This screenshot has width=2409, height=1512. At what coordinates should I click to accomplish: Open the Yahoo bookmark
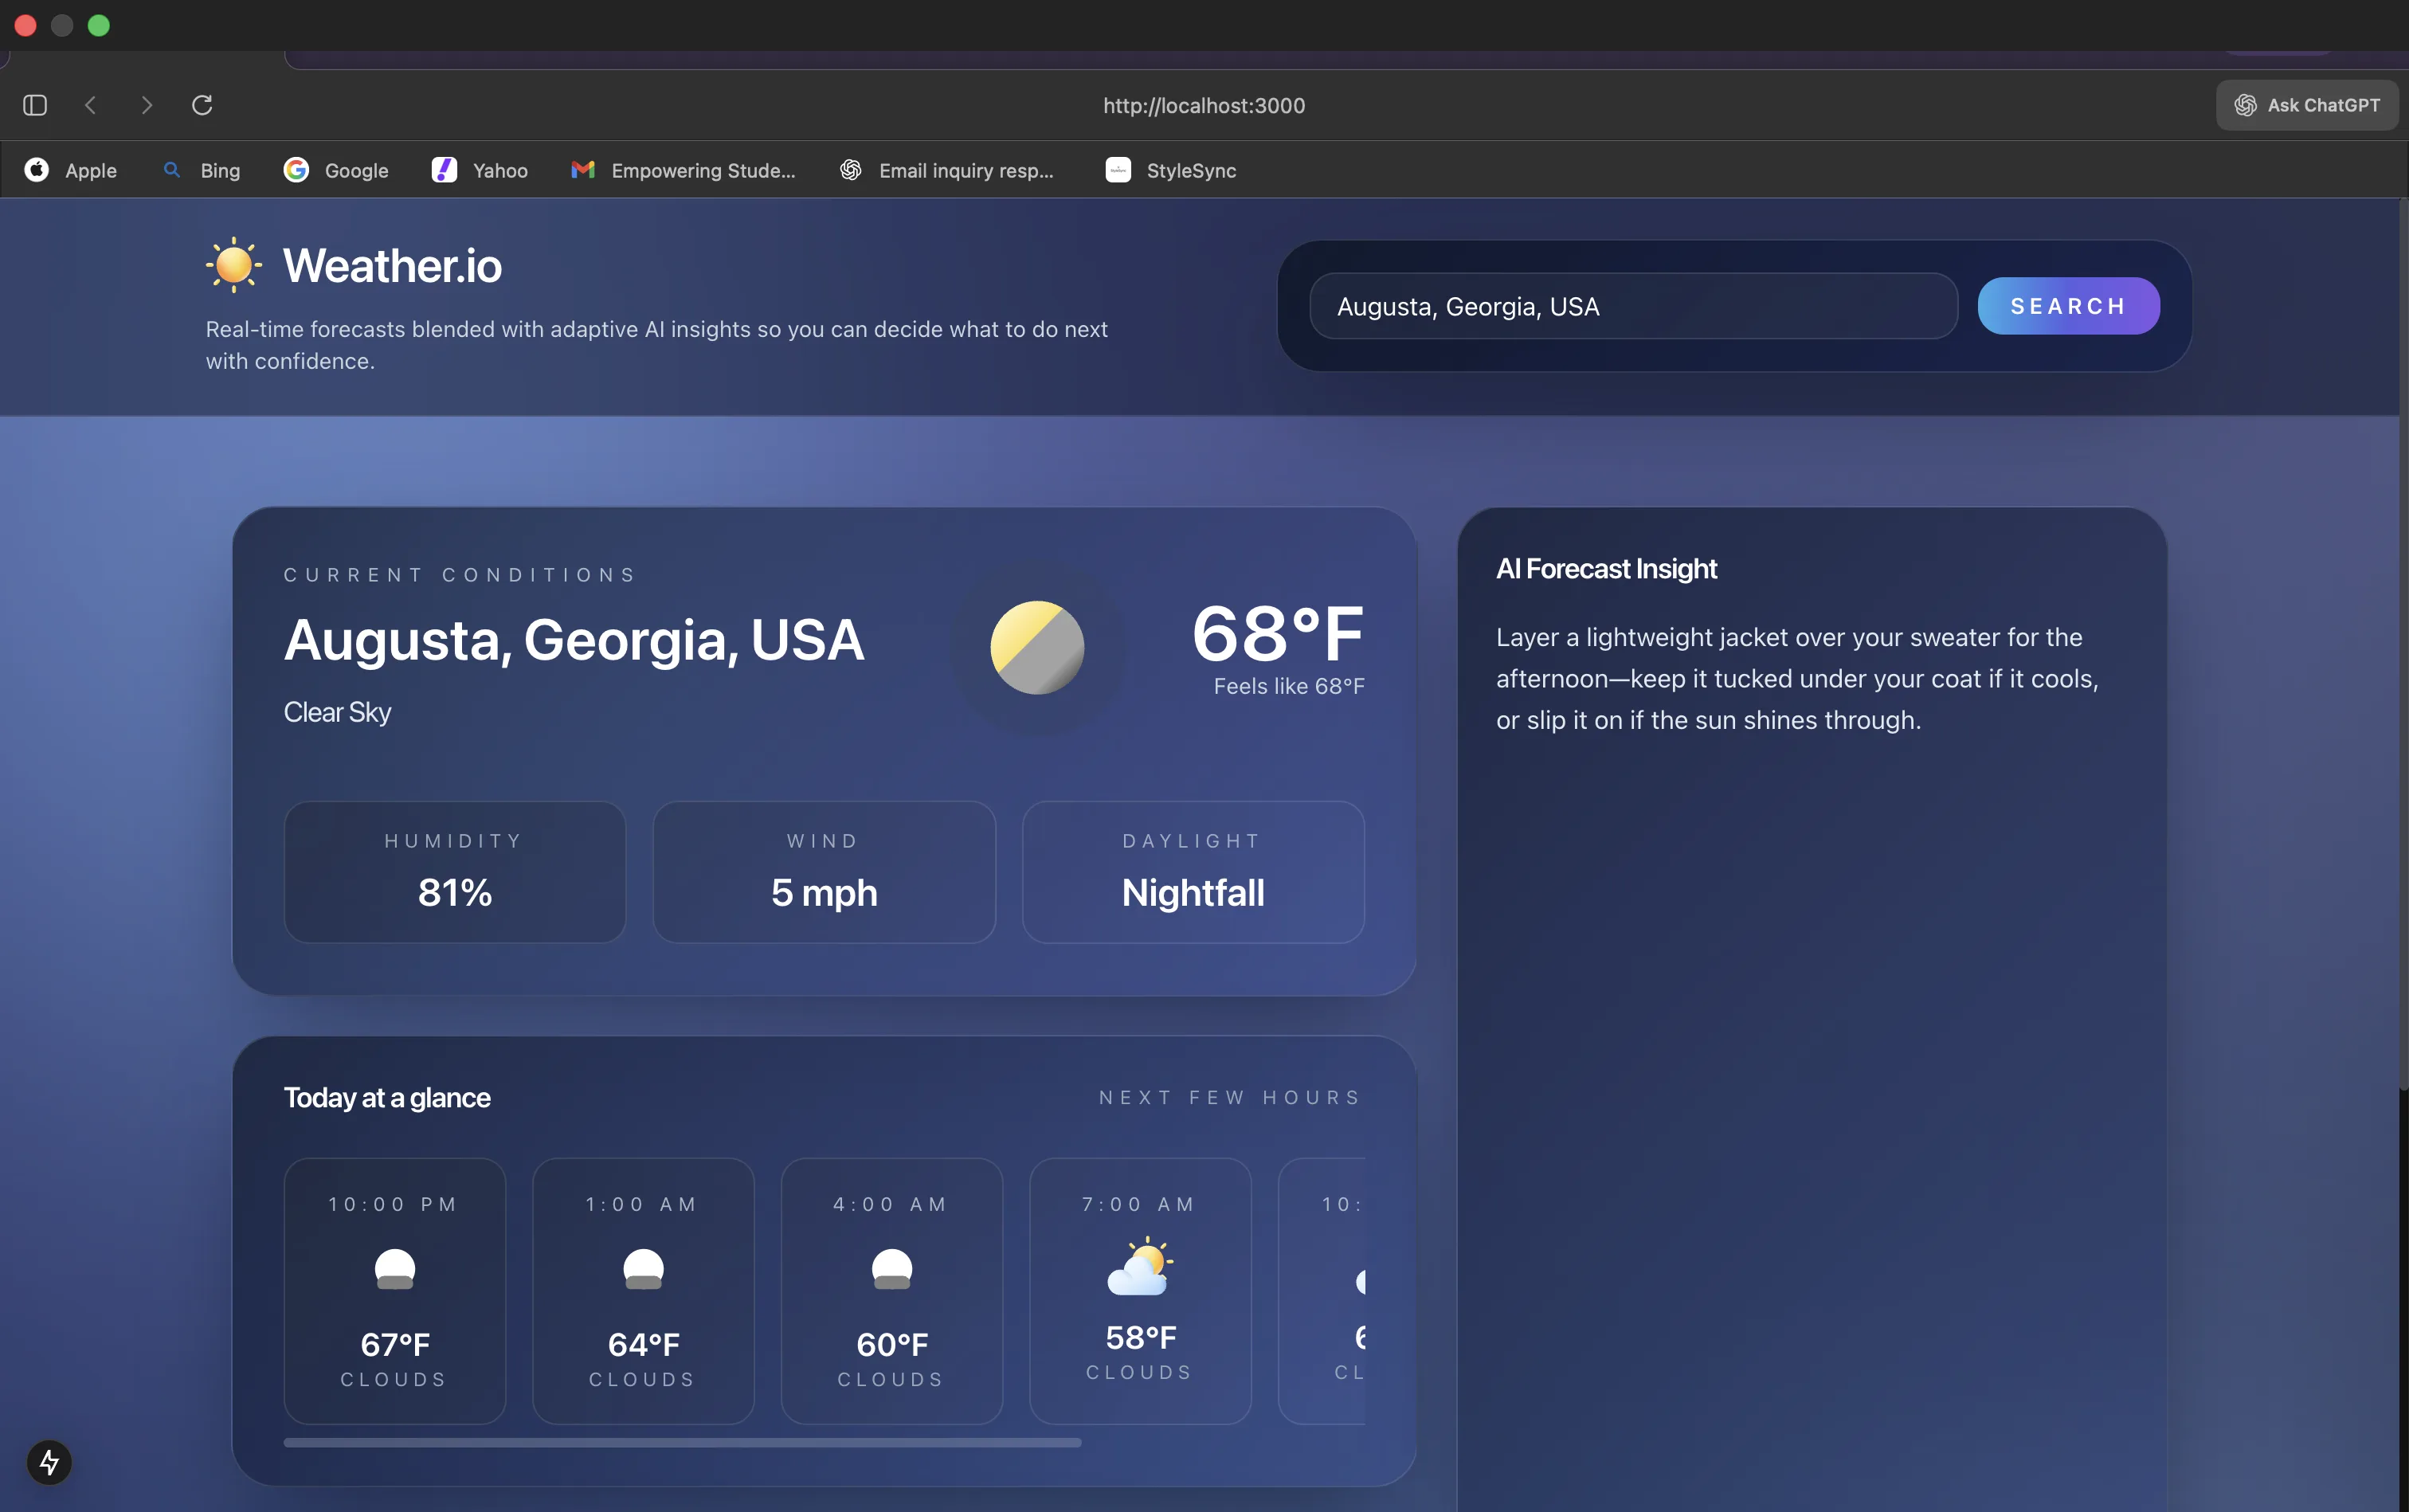point(479,170)
